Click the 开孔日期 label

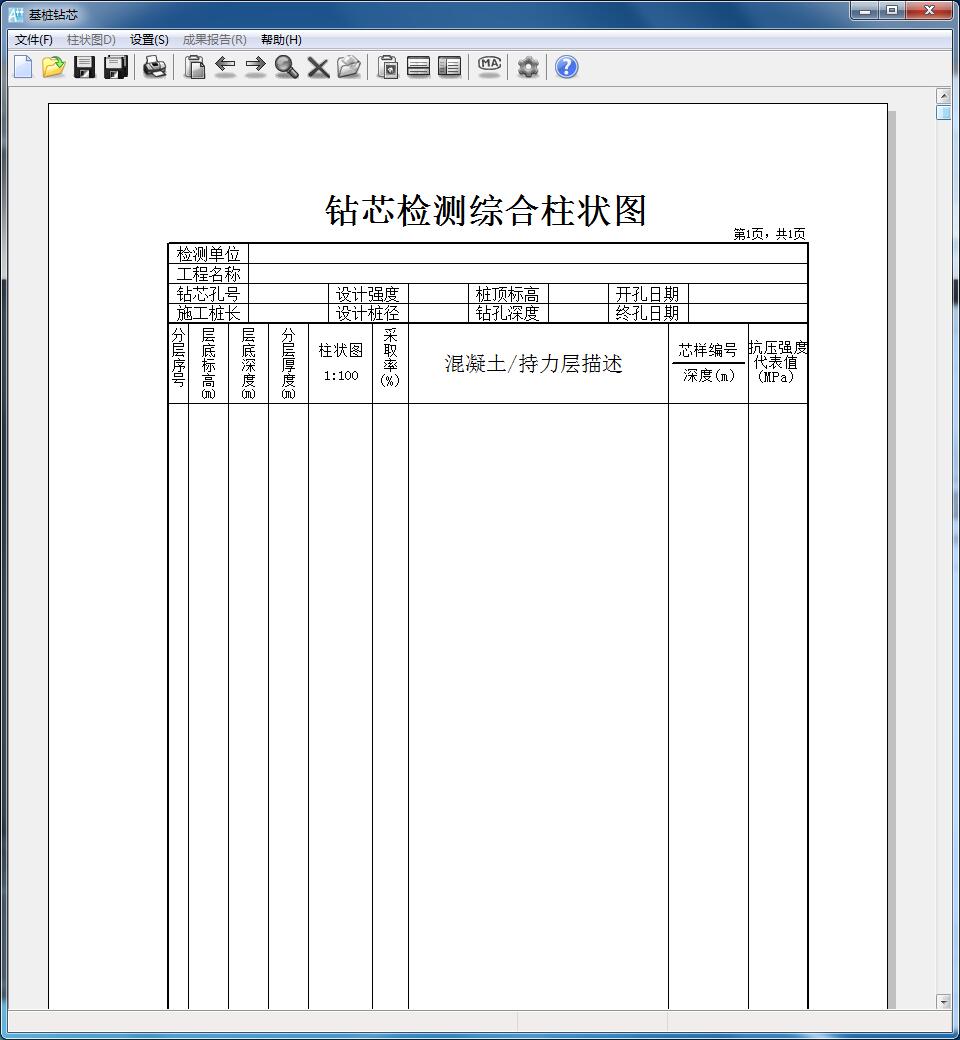point(647,294)
